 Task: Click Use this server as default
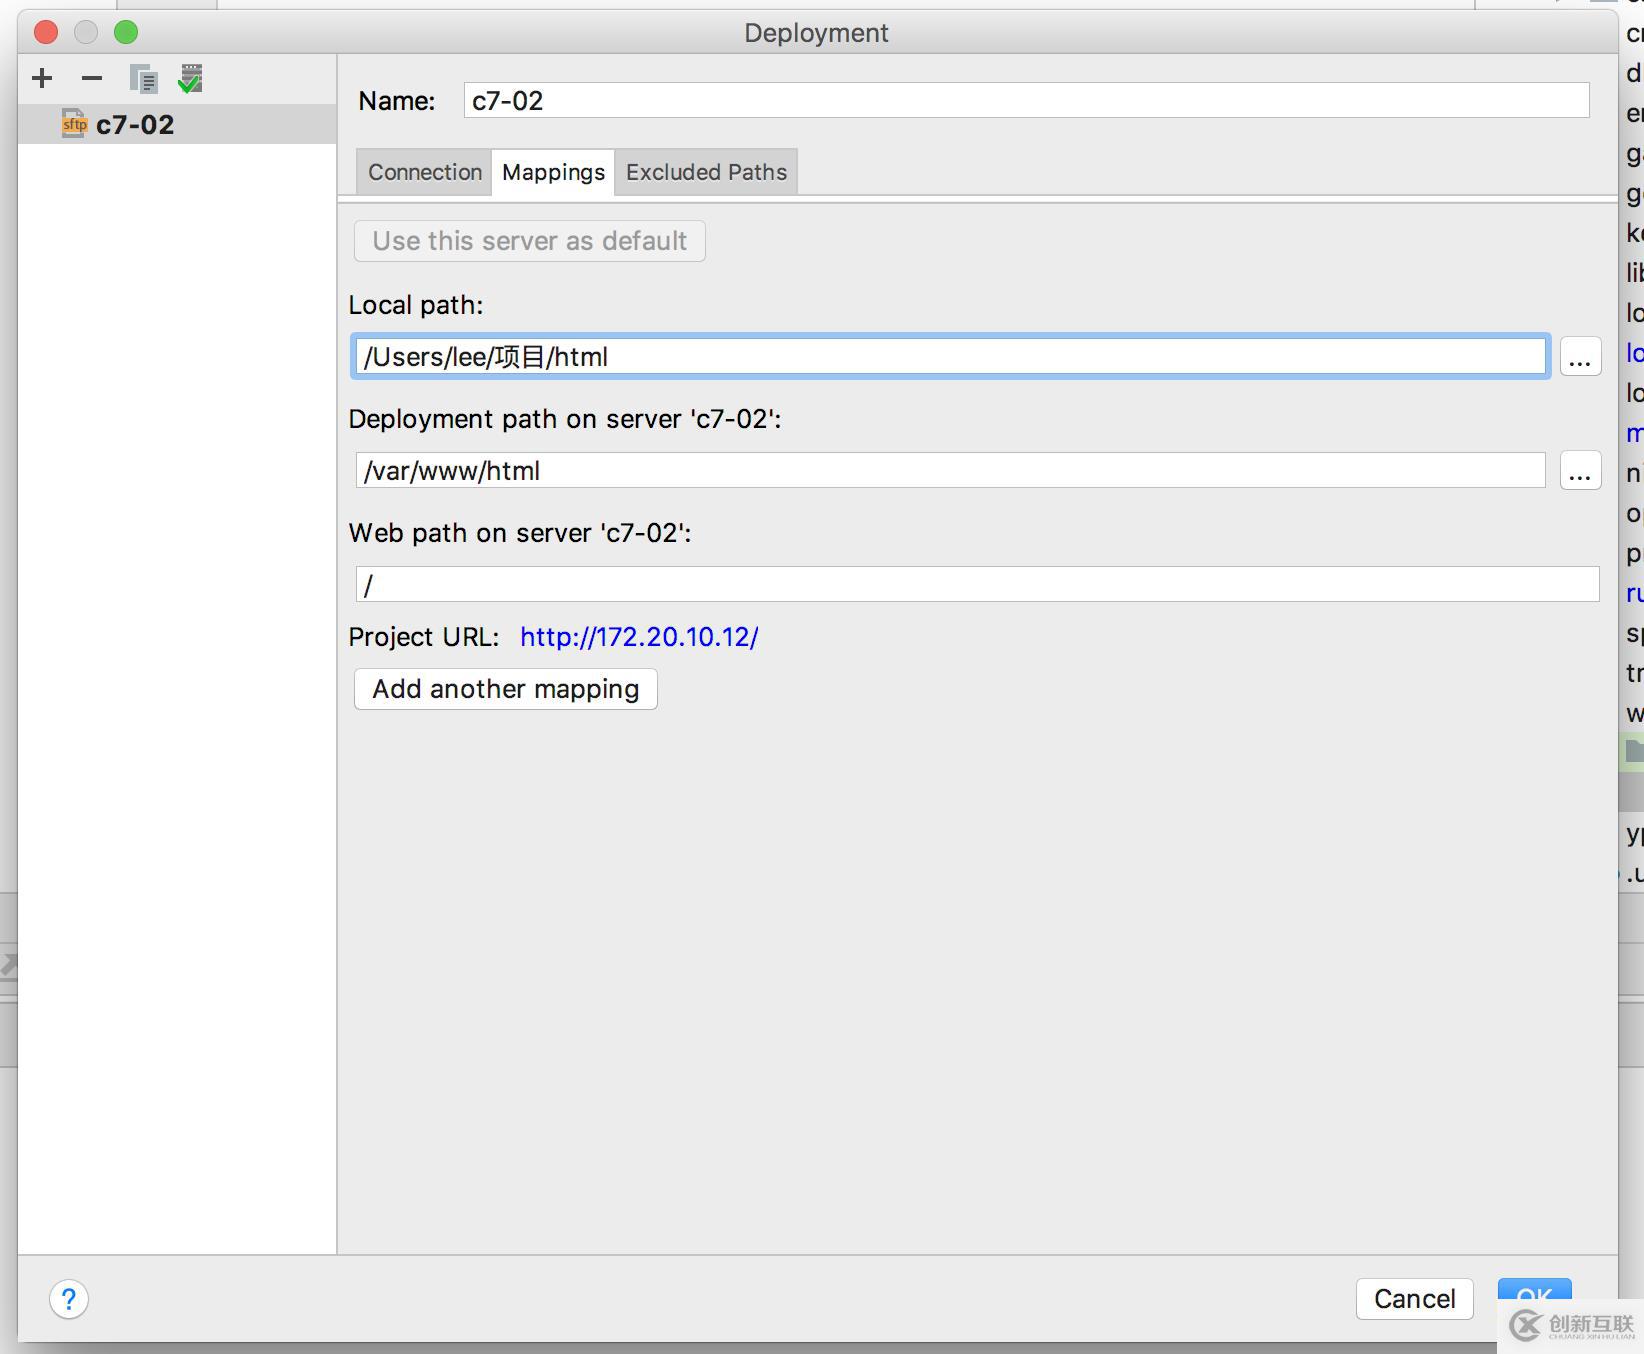(530, 241)
